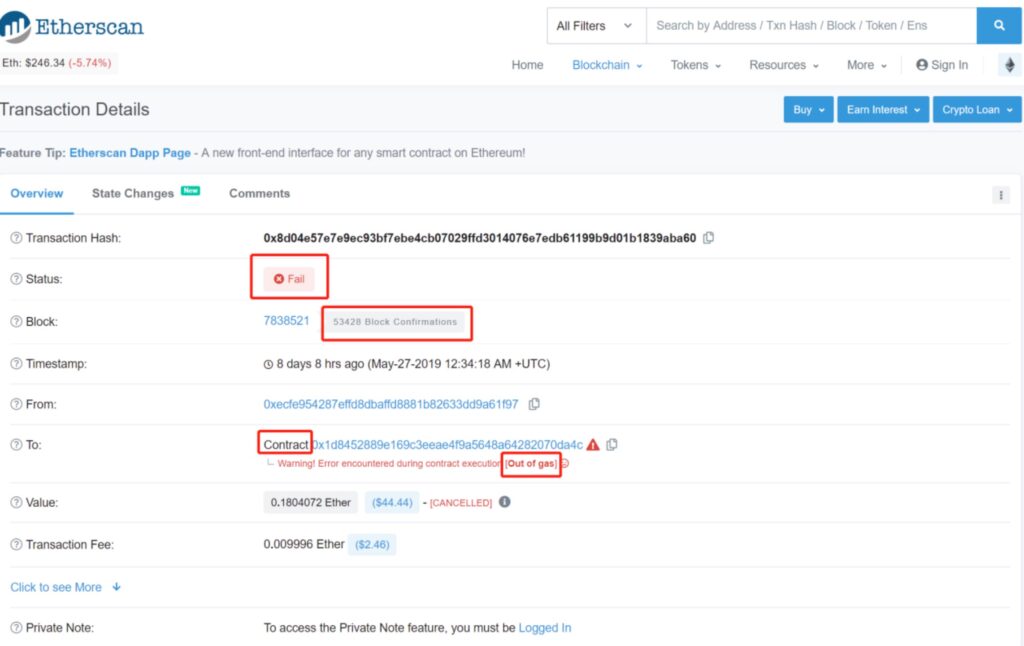Open the Buy dropdown button
This screenshot has width=1024, height=646.
(x=808, y=110)
